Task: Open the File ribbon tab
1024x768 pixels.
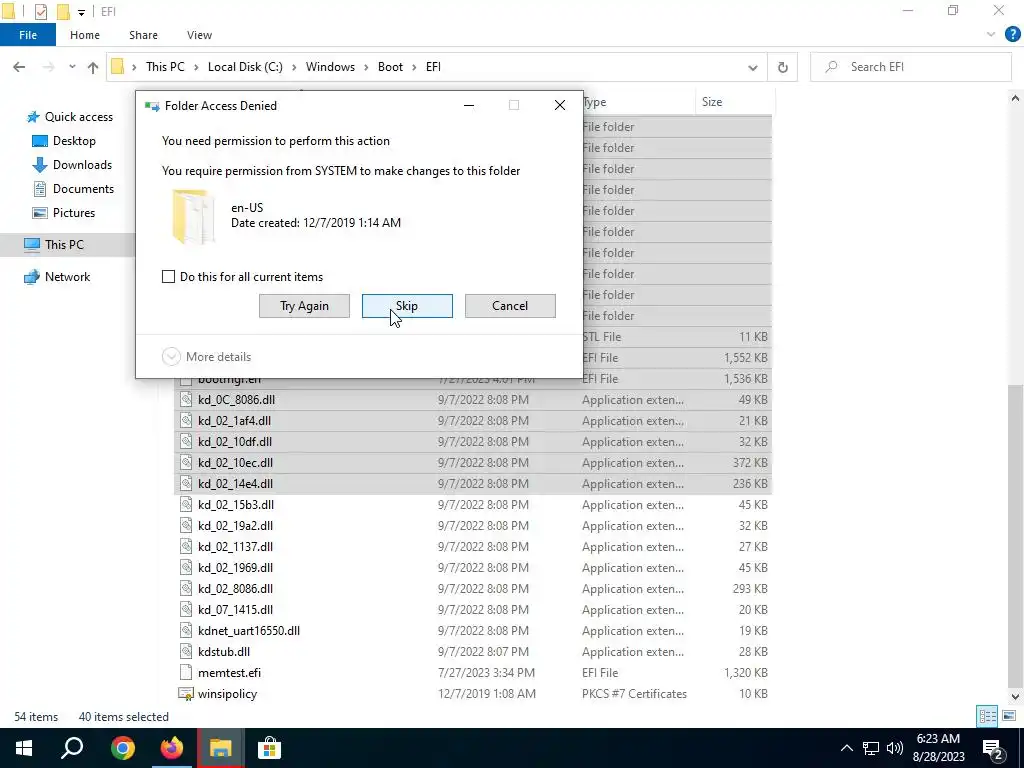Action: click(x=27, y=35)
